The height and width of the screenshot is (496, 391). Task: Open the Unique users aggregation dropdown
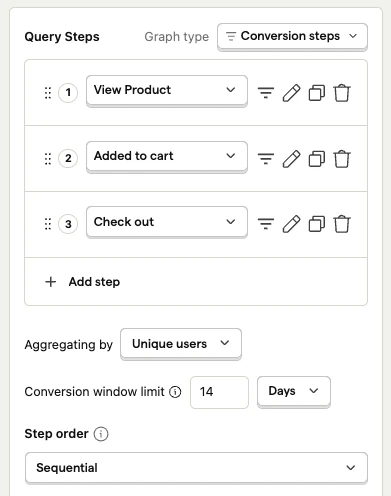click(181, 344)
